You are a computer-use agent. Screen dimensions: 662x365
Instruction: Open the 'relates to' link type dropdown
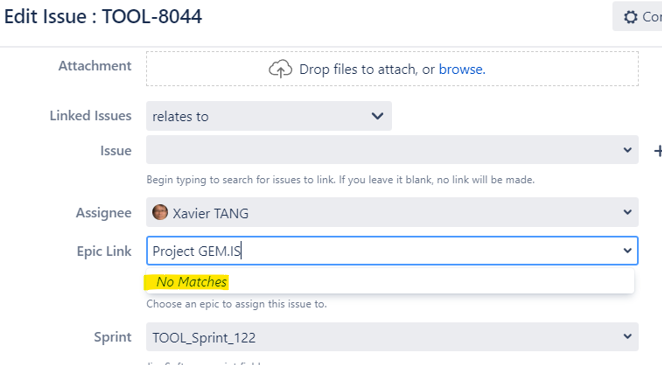tap(269, 116)
